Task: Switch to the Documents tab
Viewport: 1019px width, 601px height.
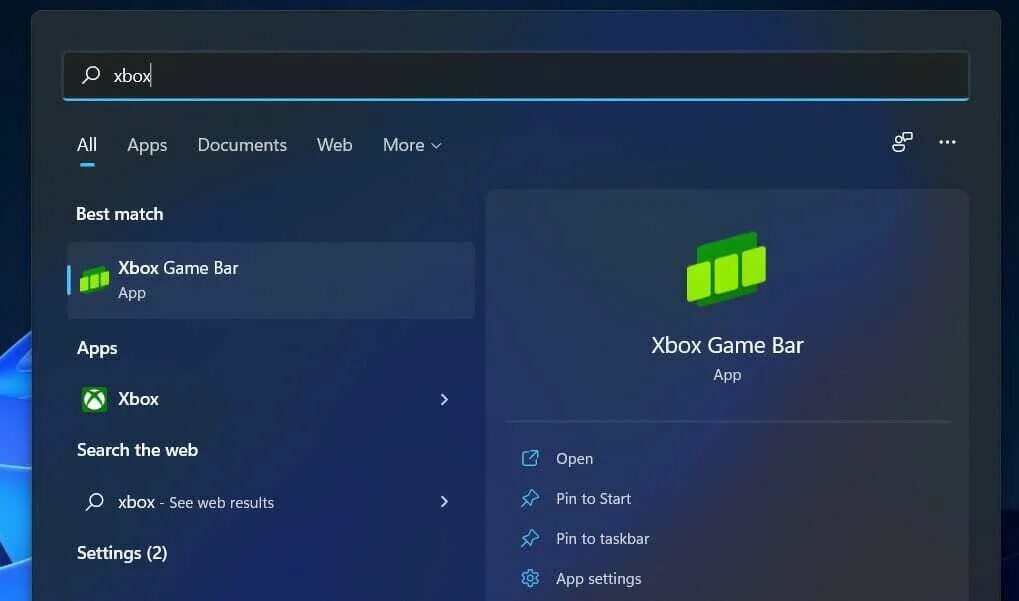Action: tap(242, 145)
